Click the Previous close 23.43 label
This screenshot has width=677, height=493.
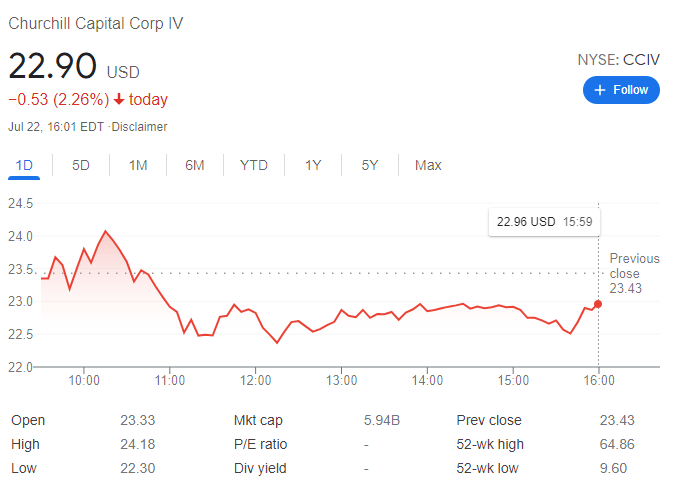click(634, 273)
